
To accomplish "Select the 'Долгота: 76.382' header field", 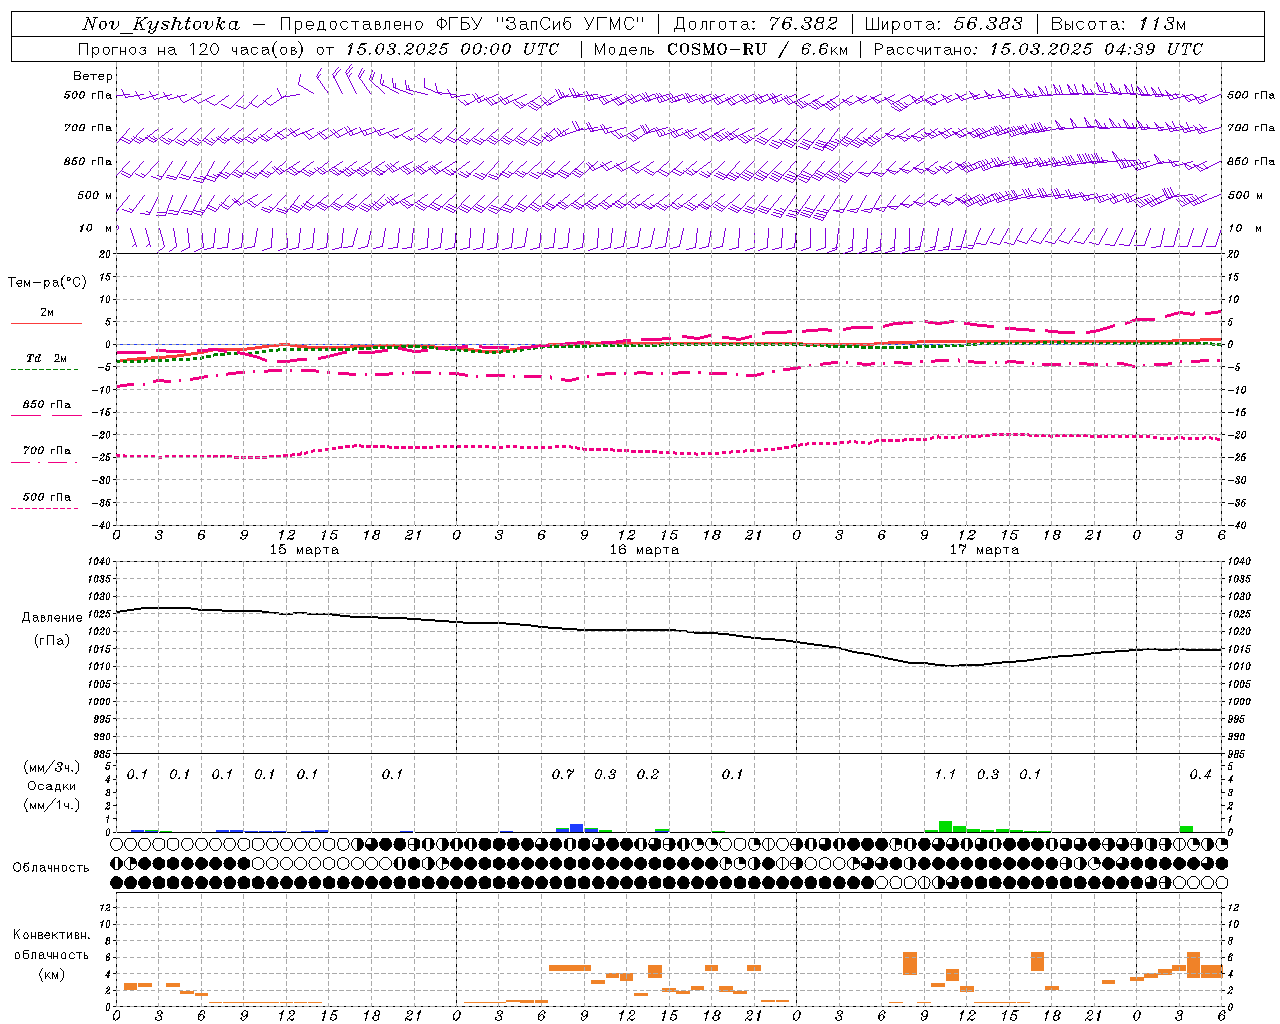I will coord(755,24).
